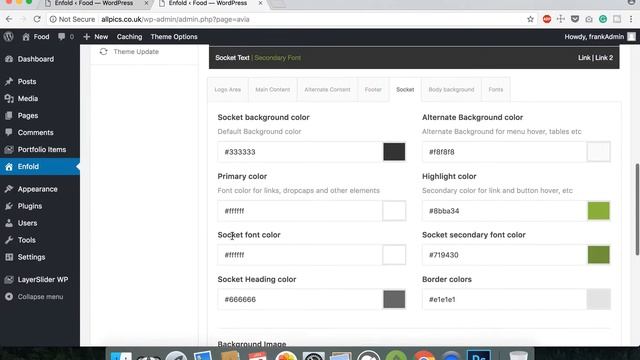Click the Plugins sidebar icon
This screenshot has height=360, width=640.
point(9,206)
